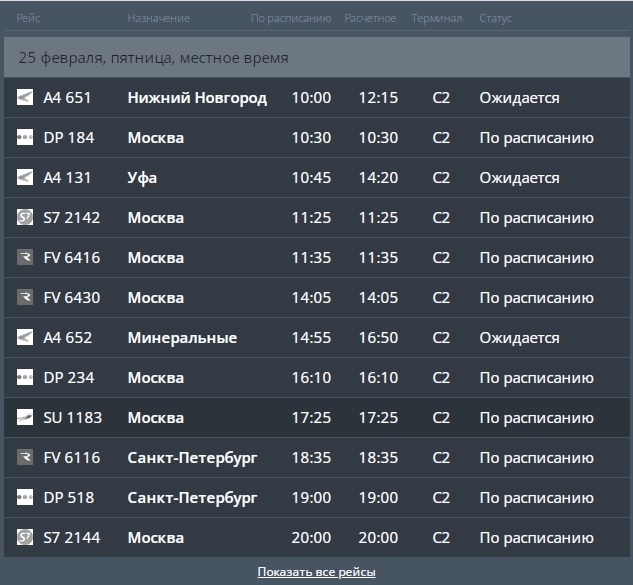The height and width of the screenshot is (585, 633).
Task: Click the 'Рейс' column header
Action: (x=28, y=18)
